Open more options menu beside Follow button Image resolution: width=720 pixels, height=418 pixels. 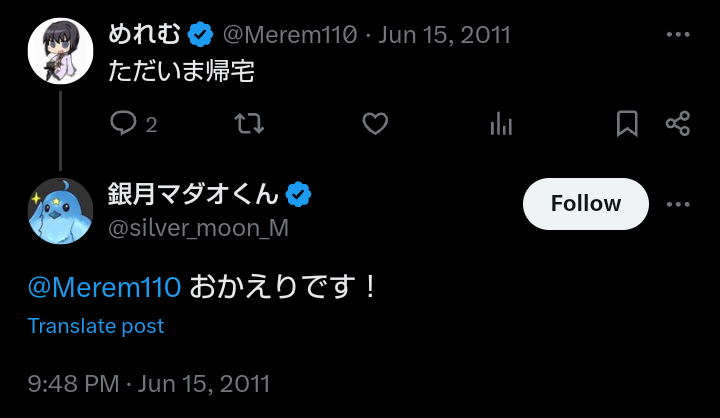(678, 204)
